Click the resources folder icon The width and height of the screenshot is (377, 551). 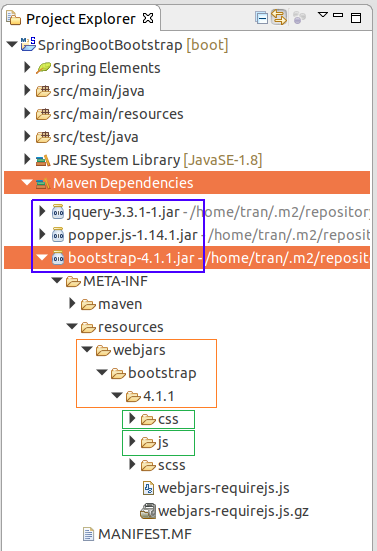[x=88, y=328]
